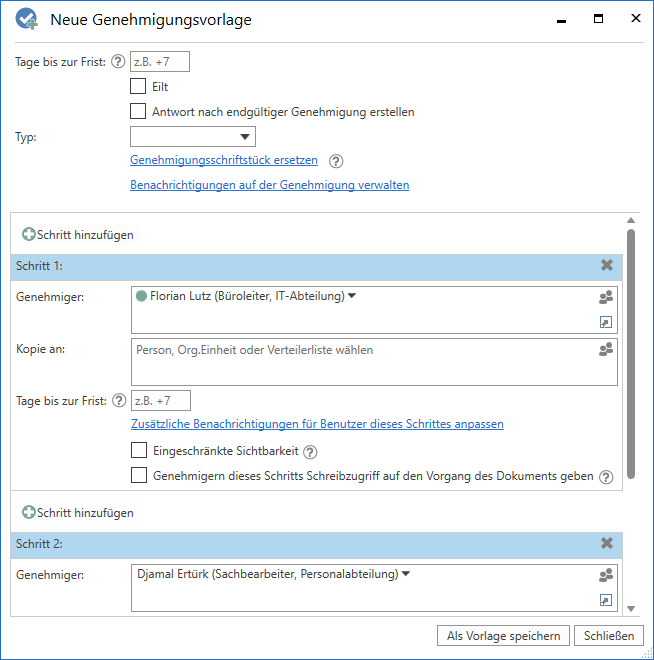Remove Schritt 1 with its X icon

click(x=607, y=266)
